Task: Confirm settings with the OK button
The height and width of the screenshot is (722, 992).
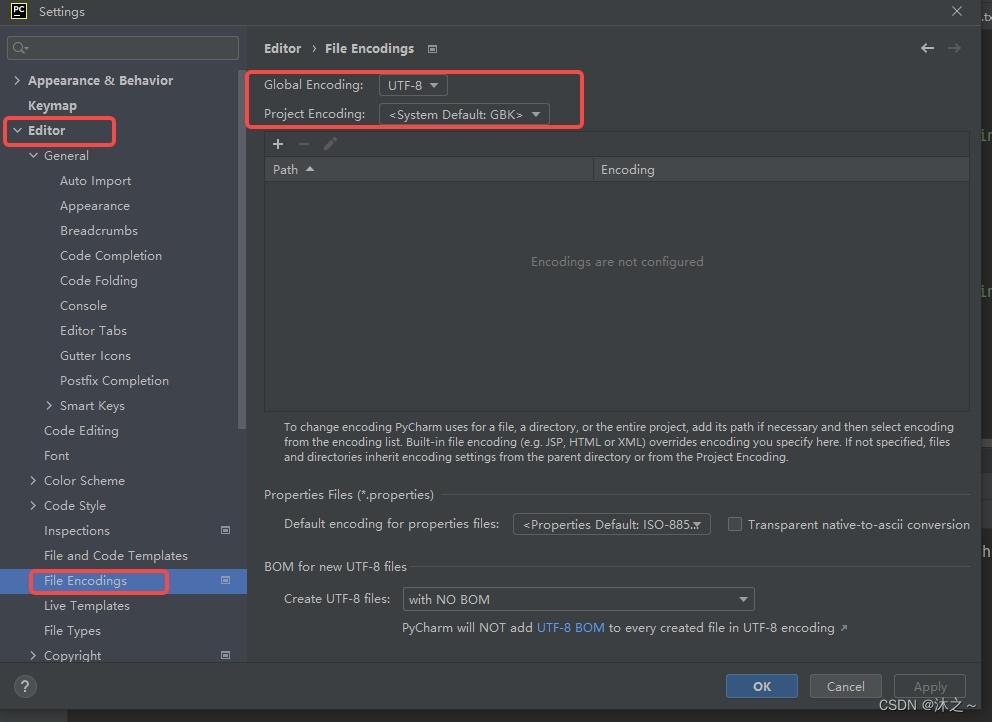Action: pos(761,686)
